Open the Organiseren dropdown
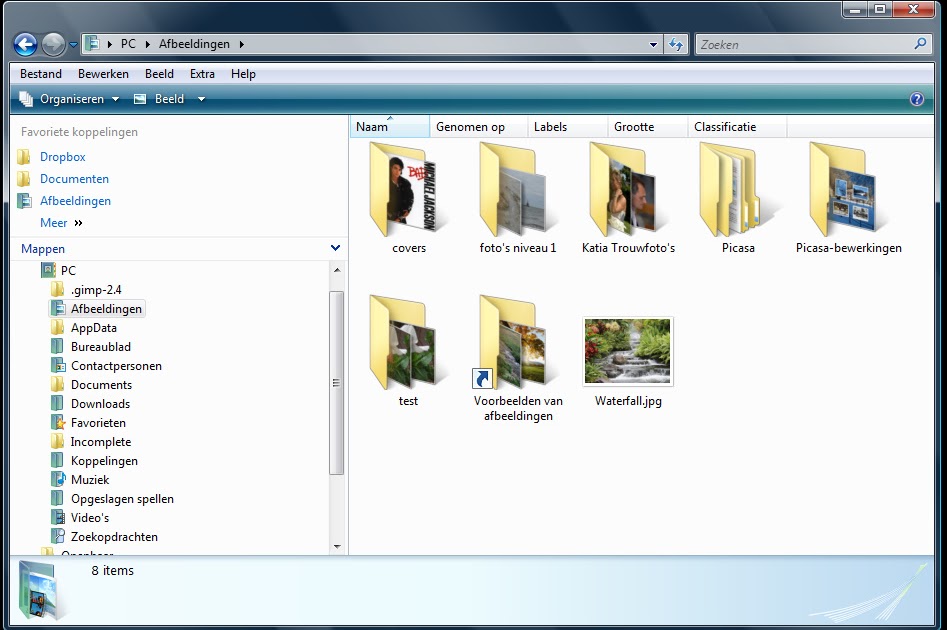947x630 pixels. [x=68, y=99]
